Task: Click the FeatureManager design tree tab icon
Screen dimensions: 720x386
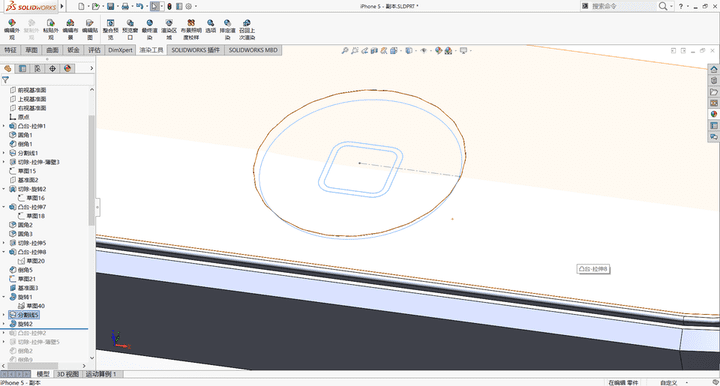Action: pyautogui.click(x=8, y=68)
